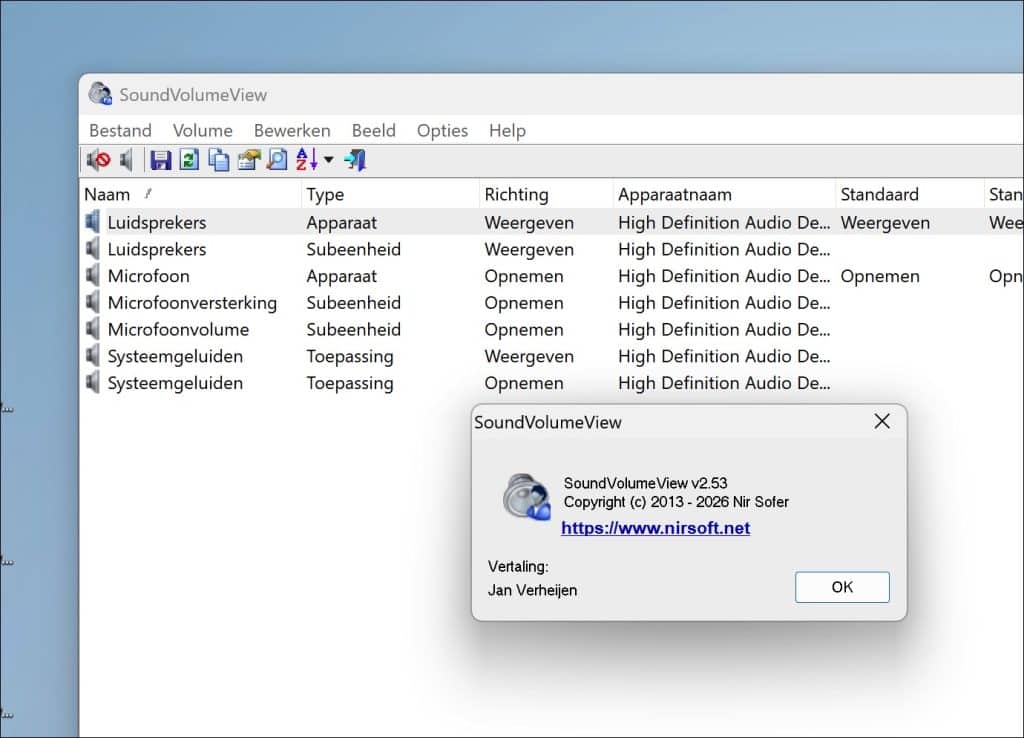Click the speaker icon beside Microfoonvolume

pyautogui.click(x=93, y=329)
